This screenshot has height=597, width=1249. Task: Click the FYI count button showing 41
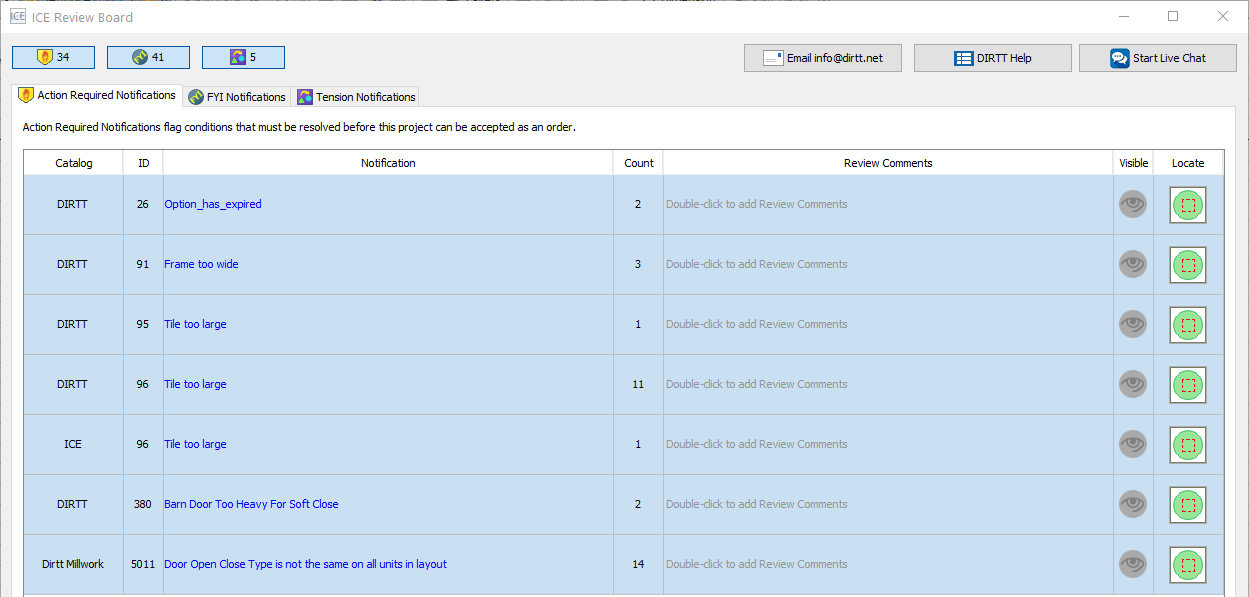pyautogui.click(x=148, y=57)
